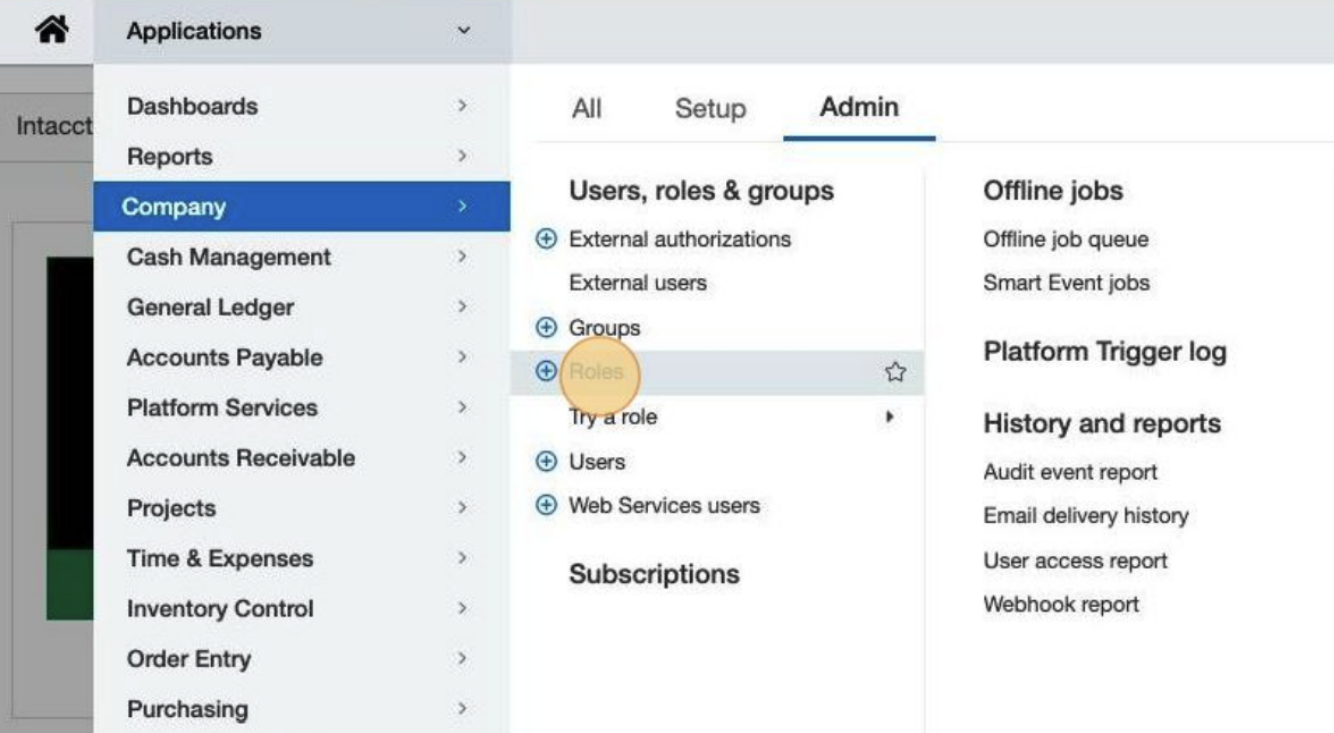
Task: Click the plus icon next to Roles
Action: 546,371
